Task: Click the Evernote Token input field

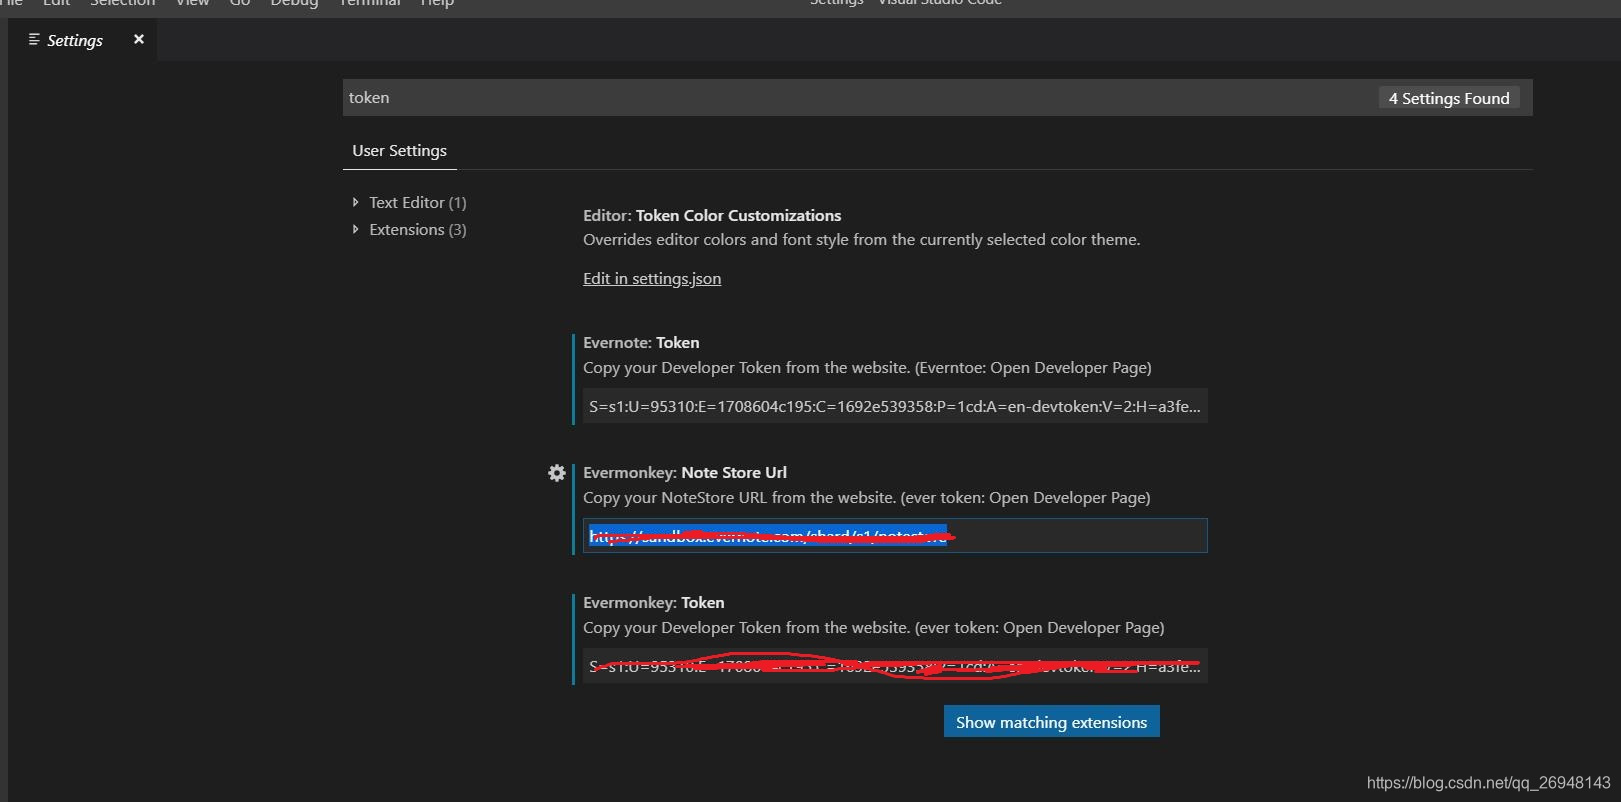Action: [x=895, y=406]
